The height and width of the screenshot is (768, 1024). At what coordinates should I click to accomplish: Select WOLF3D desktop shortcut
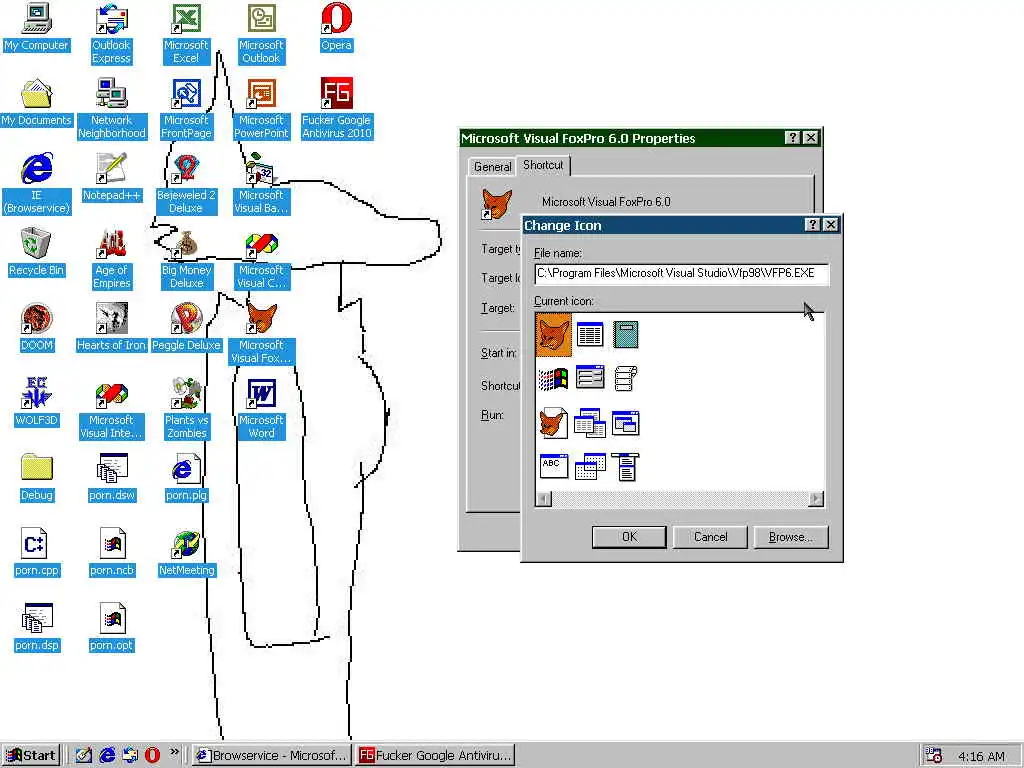tap(36, 404)
